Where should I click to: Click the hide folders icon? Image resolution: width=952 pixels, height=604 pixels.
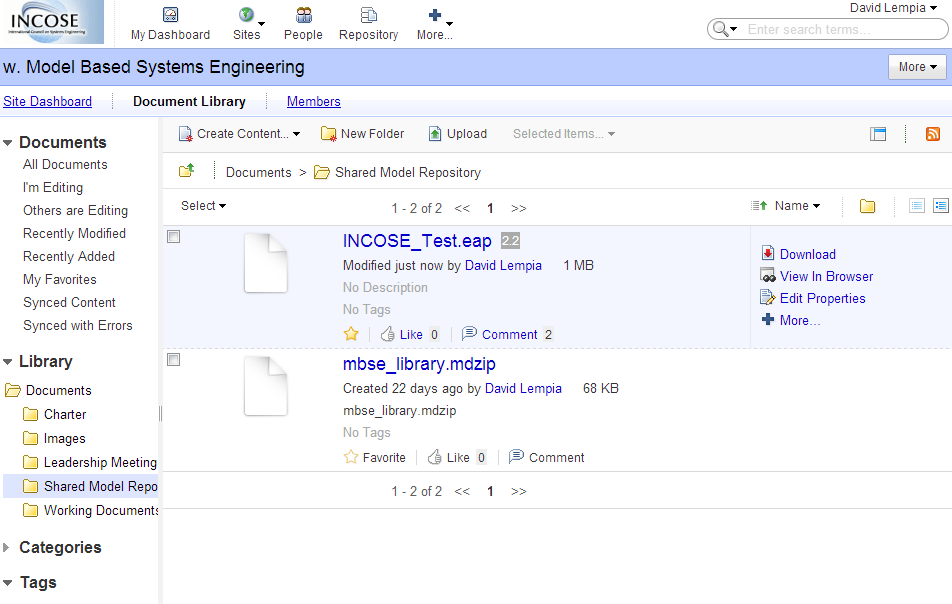pos(868,206)
